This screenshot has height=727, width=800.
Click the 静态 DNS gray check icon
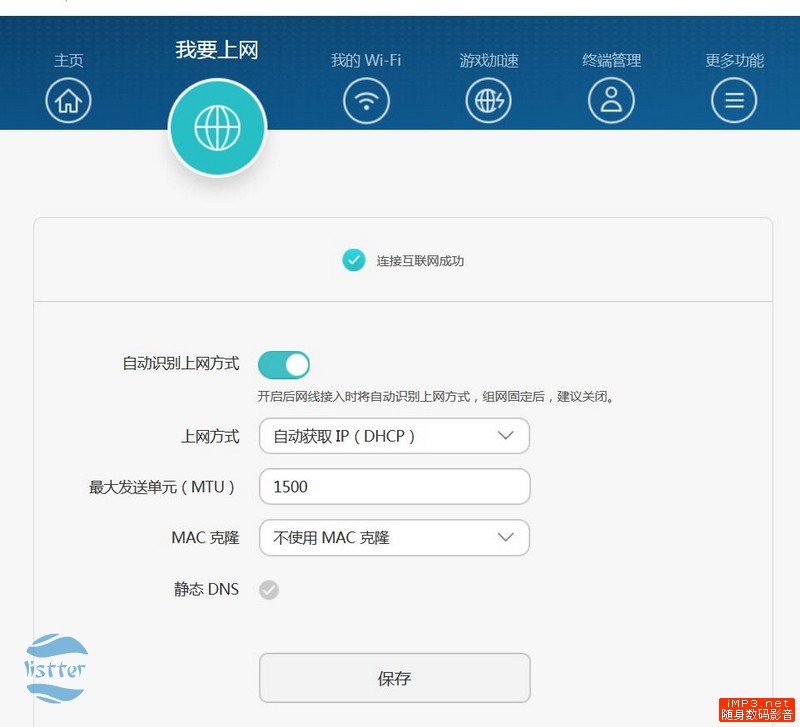click(268, 590)
